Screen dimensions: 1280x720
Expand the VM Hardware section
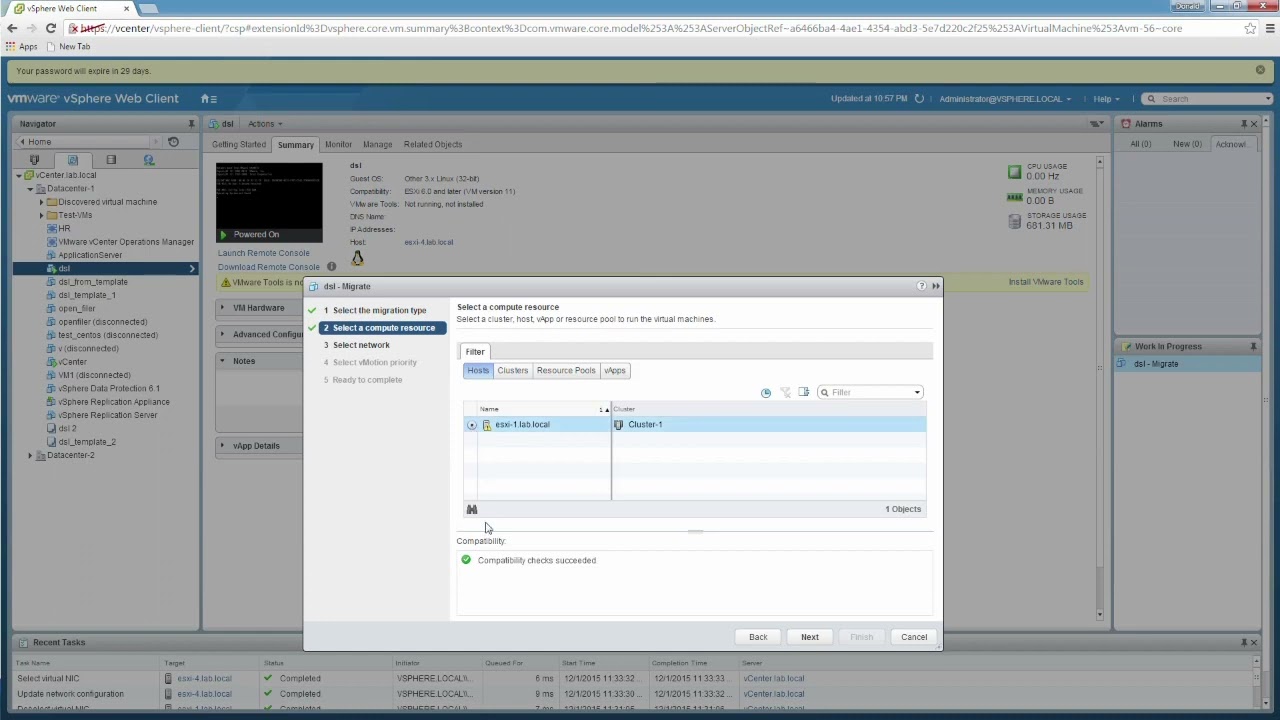[x=223, y=308]
